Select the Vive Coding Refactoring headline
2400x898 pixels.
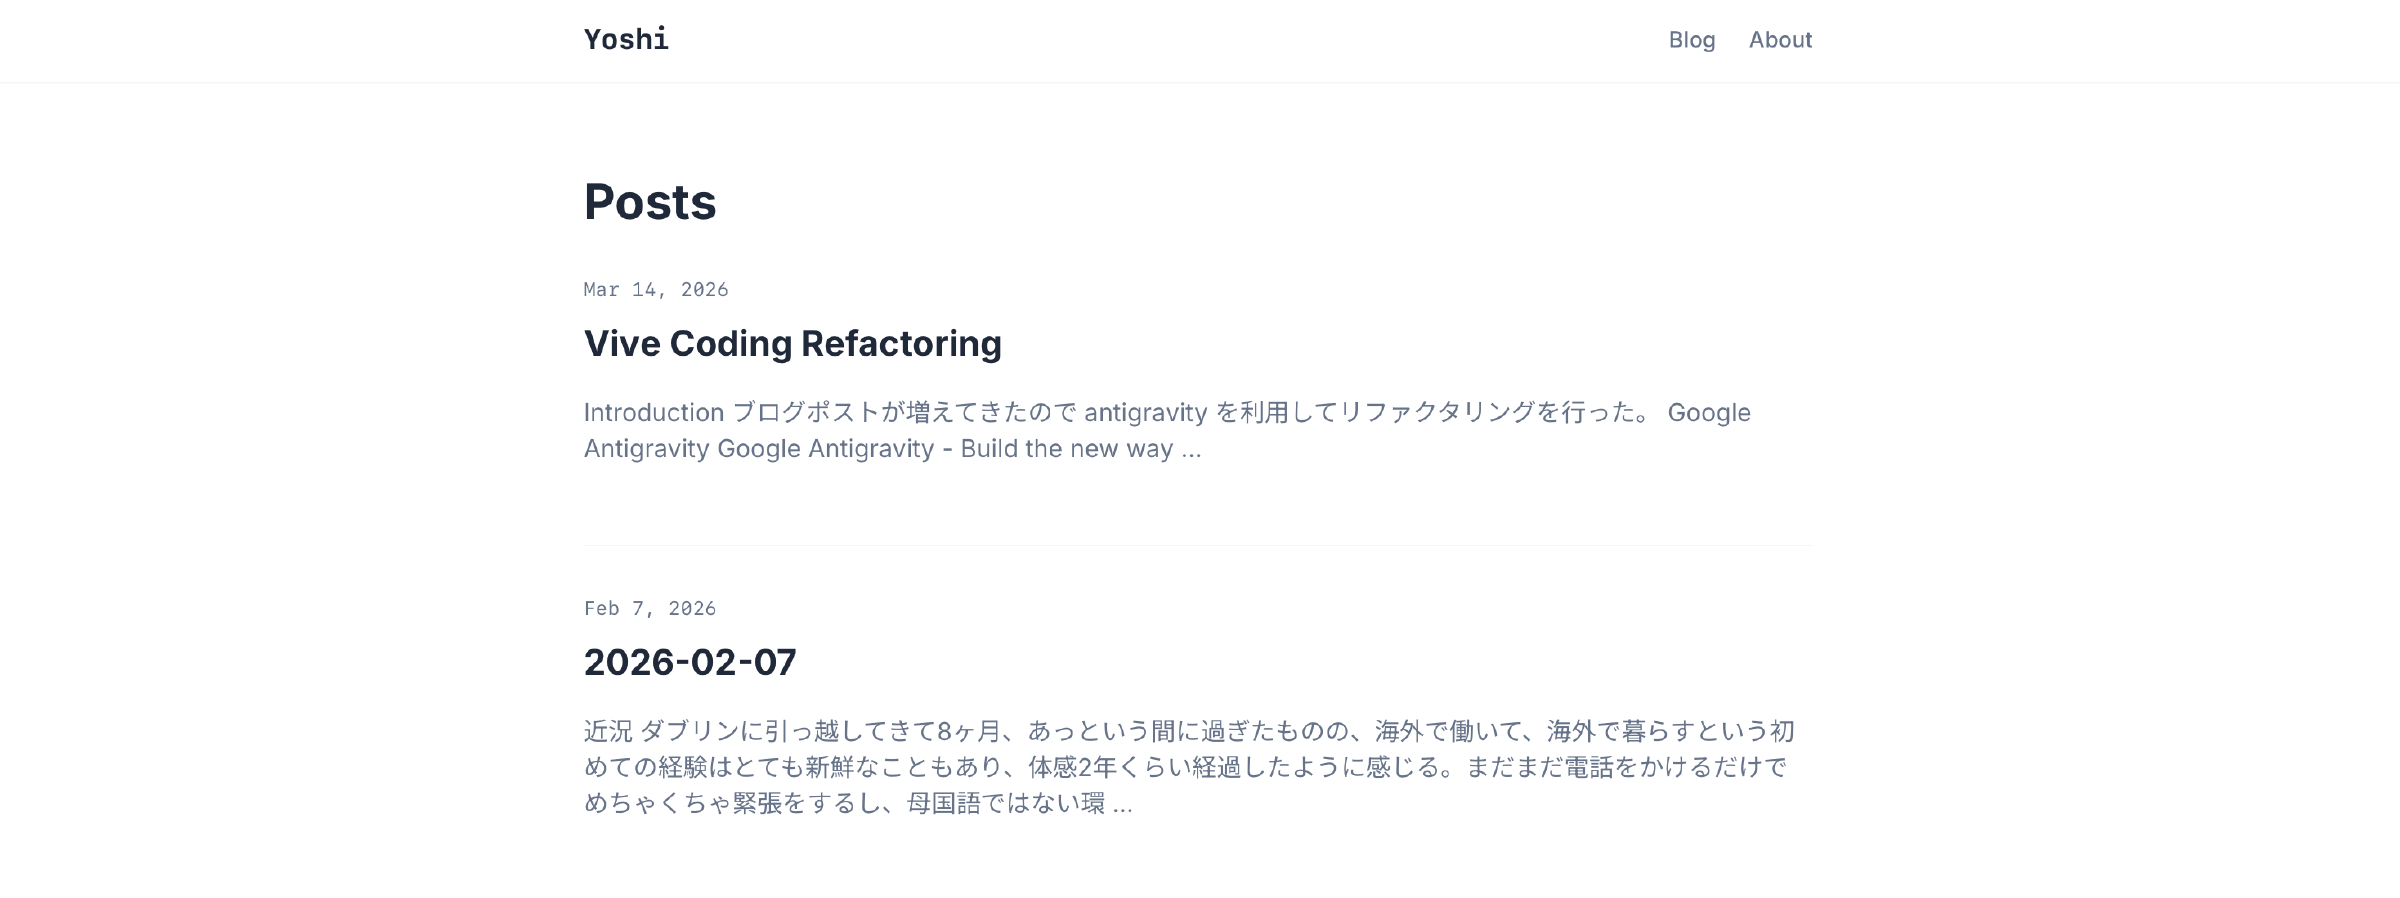tap(792, 343)
